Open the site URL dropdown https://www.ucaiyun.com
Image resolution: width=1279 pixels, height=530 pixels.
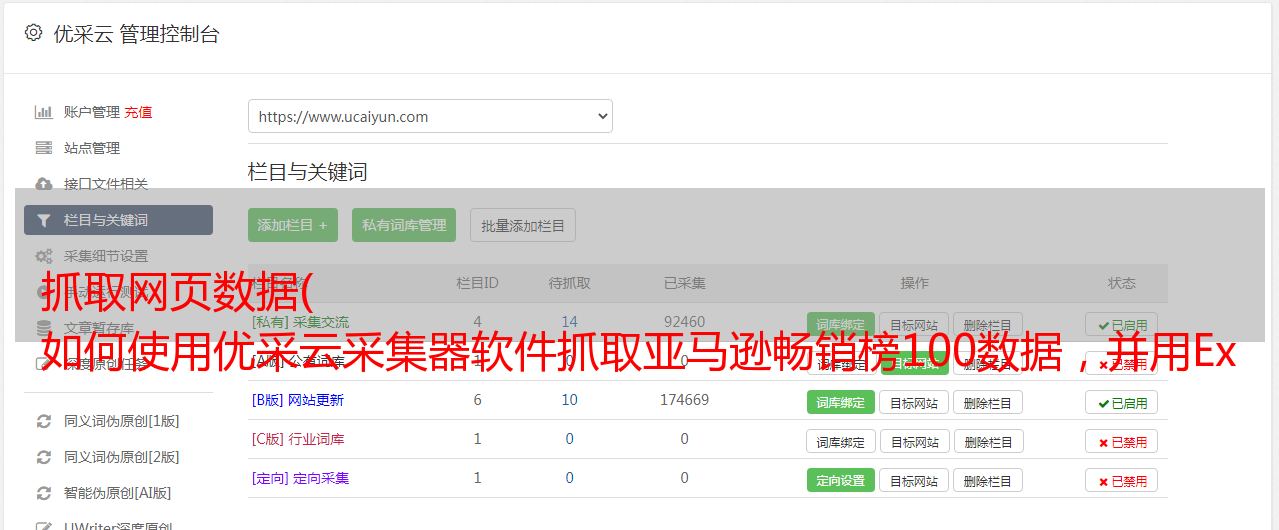click(430, 116)
